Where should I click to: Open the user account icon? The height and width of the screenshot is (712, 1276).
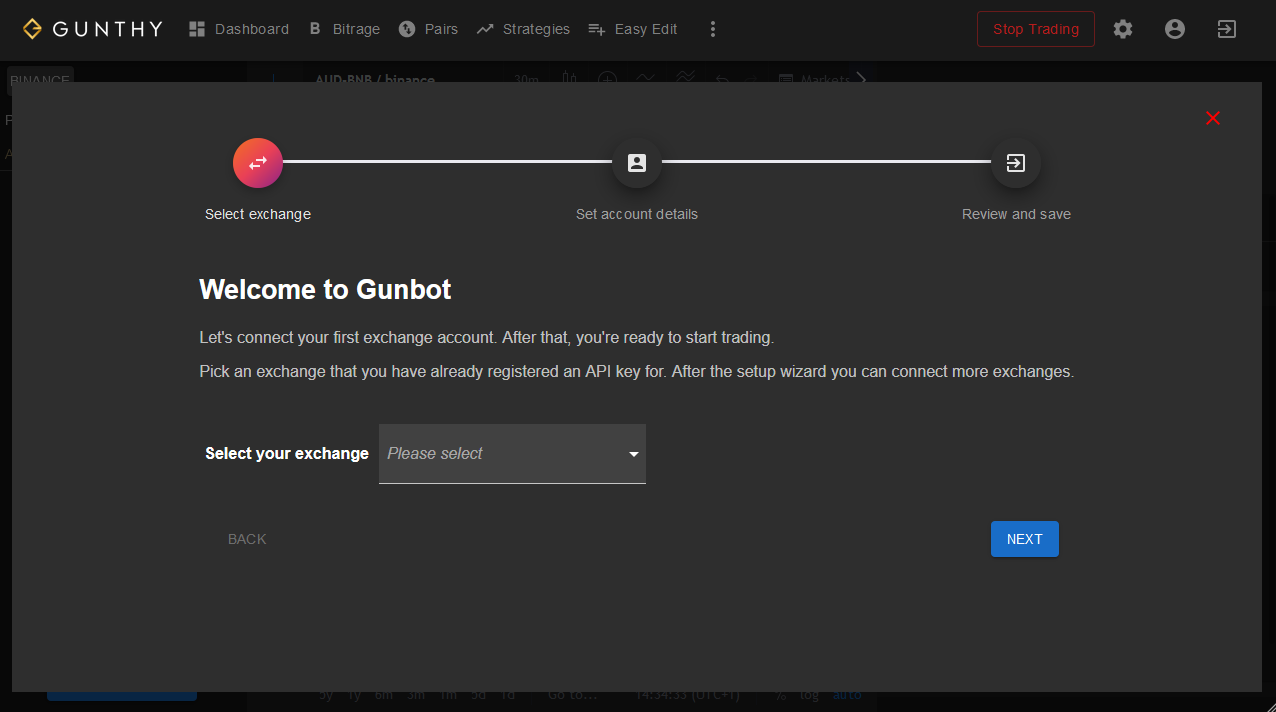click(x=1175, y=29)
